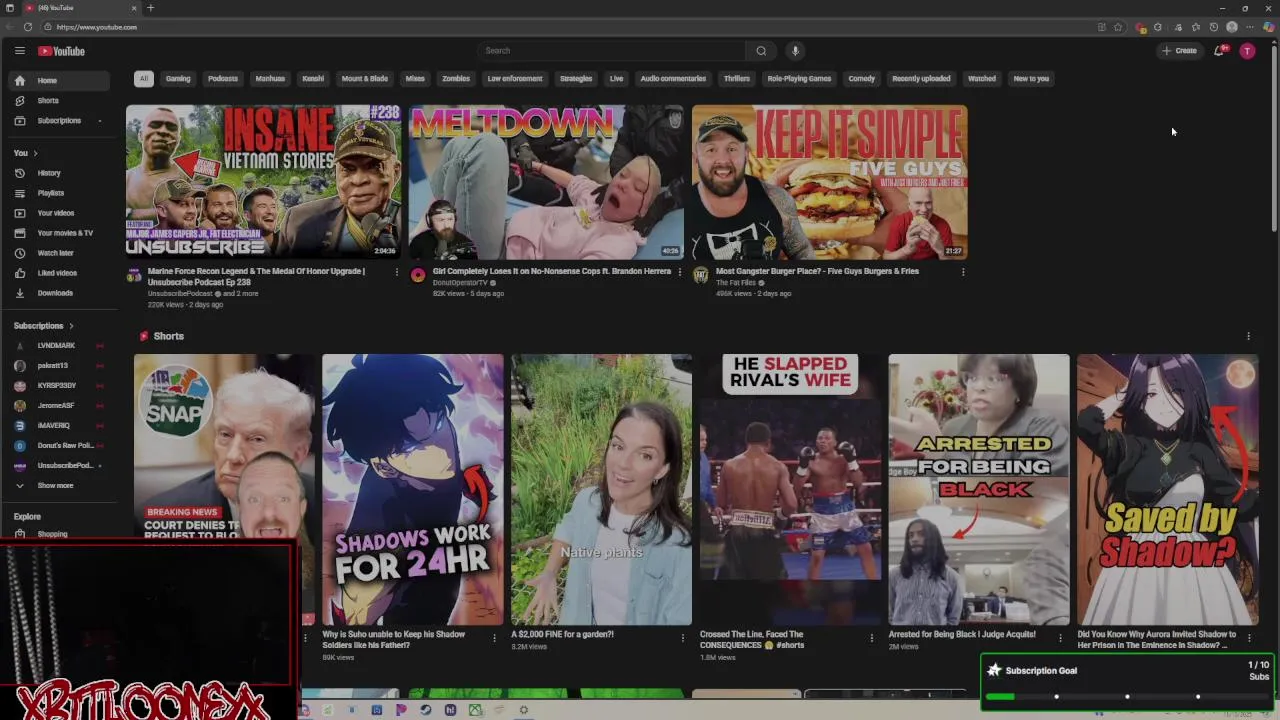Open JeromeASF subscription channel
1280x720 pixels.
(x=59, y=405)
